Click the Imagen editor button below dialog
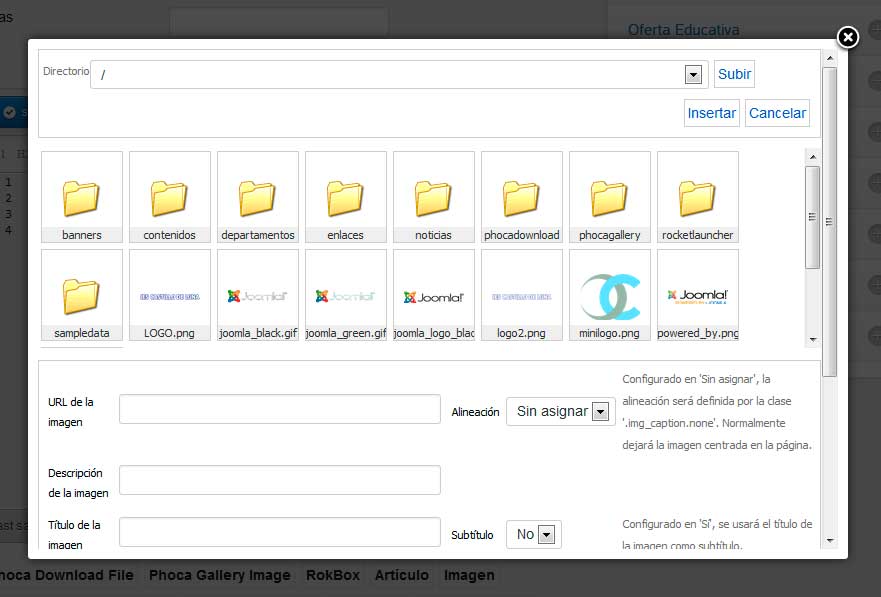The height and width of the screenshot is (597, 881). tap(468, 575)
